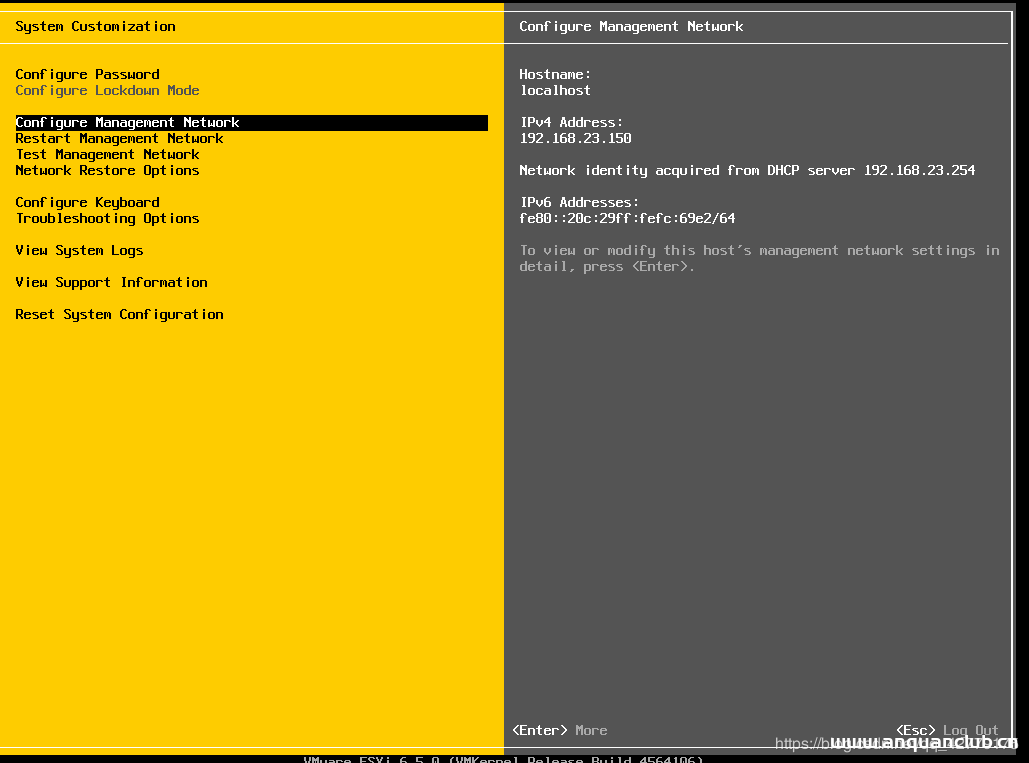Select Test Management Network
The width and height of the screenshot is (1029, 763).
[x=107, y=154]
